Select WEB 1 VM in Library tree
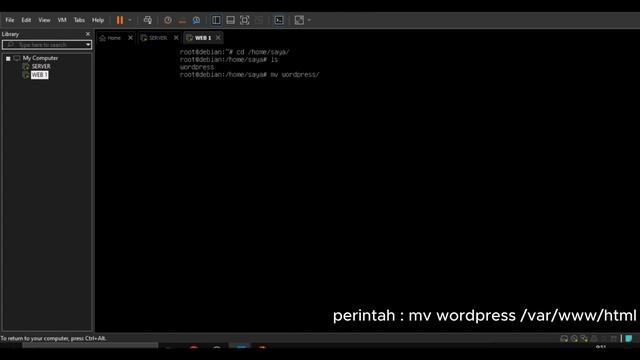The image size is (640, 360). click(39, 75)
